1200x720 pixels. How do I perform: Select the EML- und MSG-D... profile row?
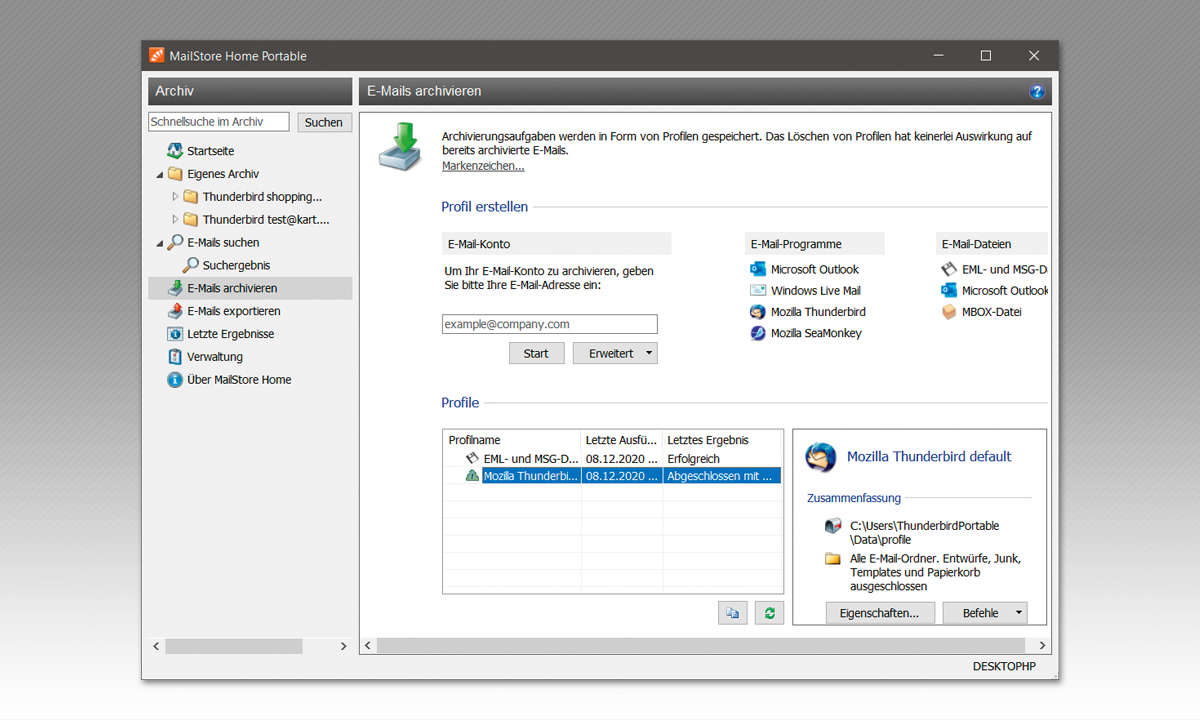pyautogui.click(x=613, y=458)
